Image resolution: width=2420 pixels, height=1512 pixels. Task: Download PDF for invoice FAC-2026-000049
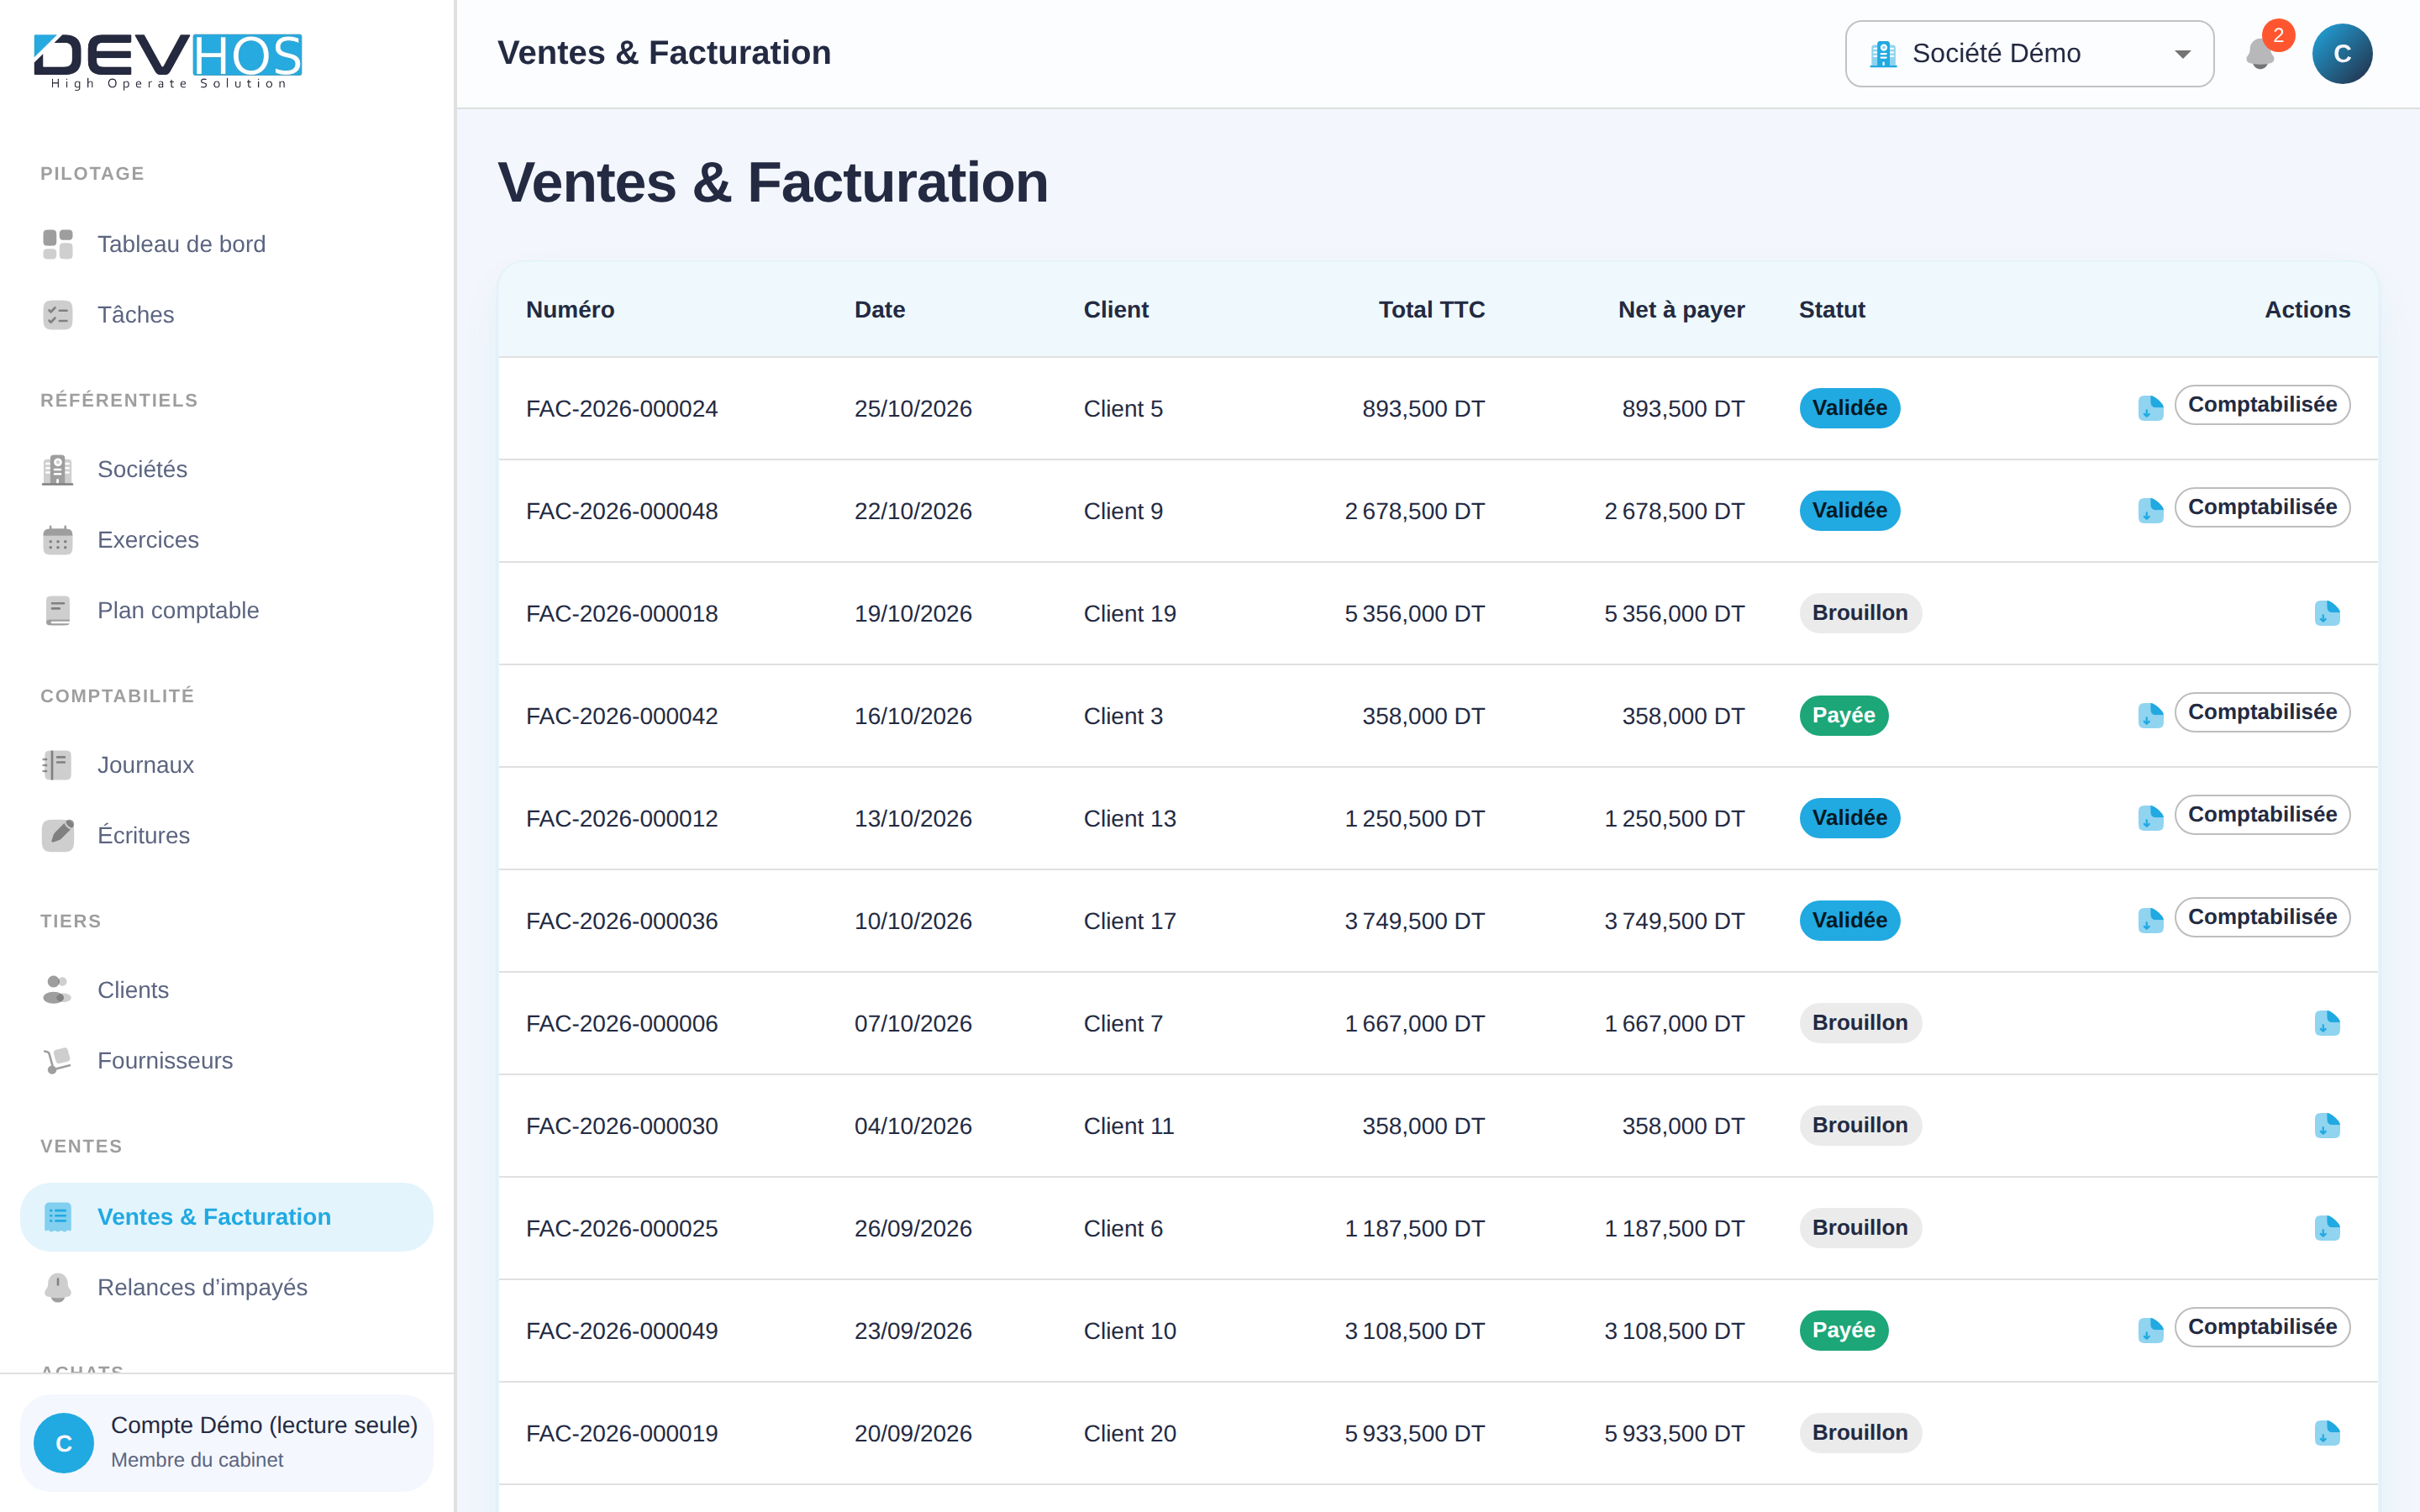[2150, 1331]
